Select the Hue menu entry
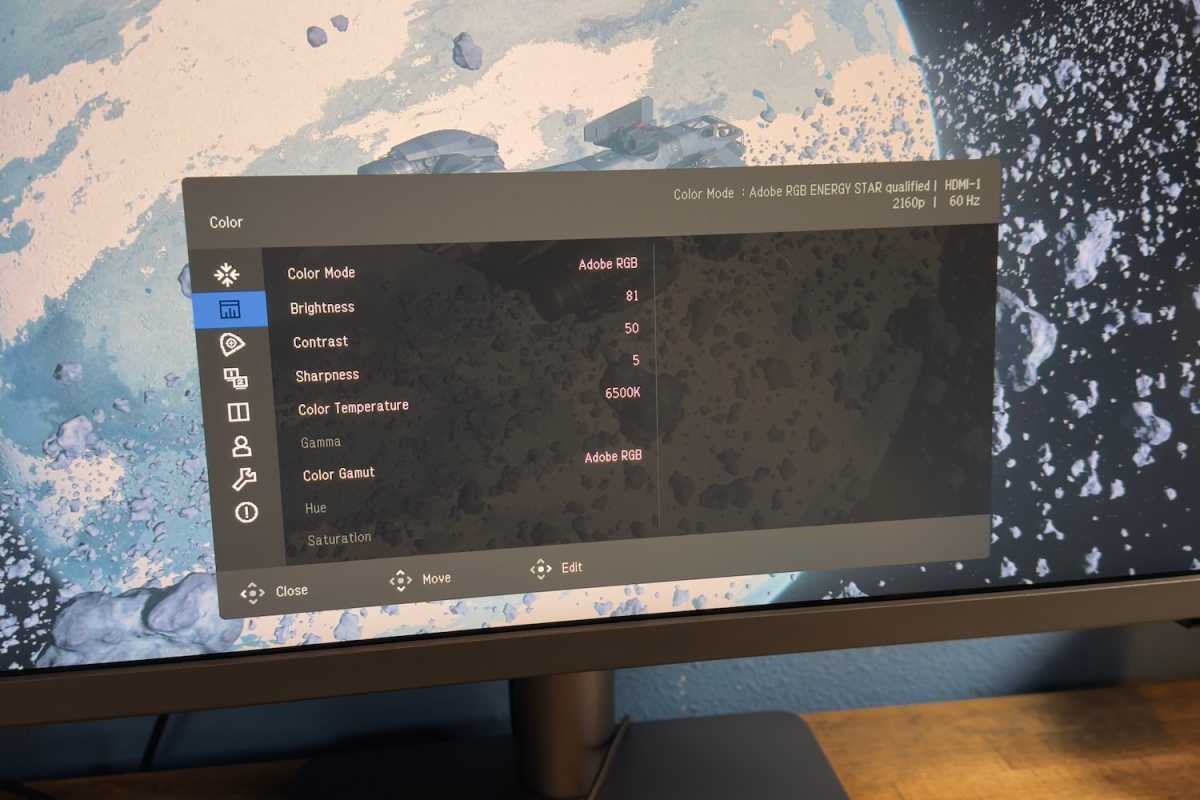This screenshot has height=800, width=1200. (x=315, y=507)
